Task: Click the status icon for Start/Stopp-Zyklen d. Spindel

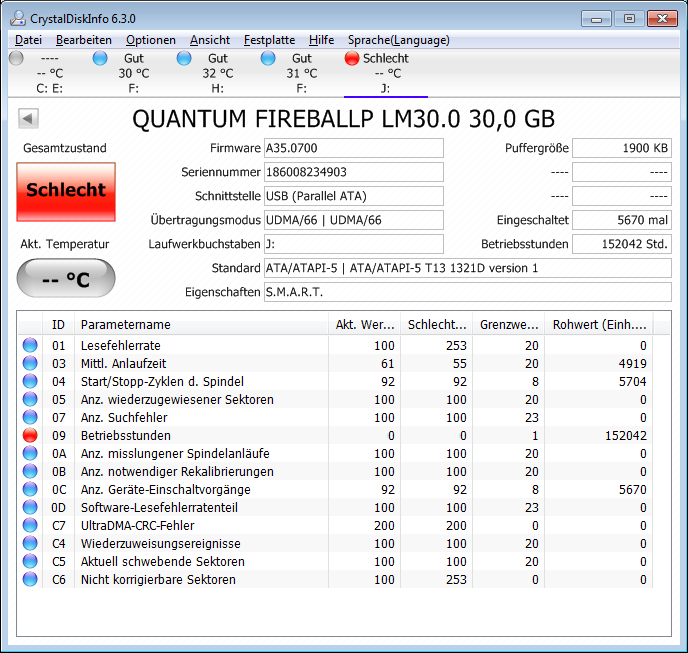Action: [x=30, y=381]
